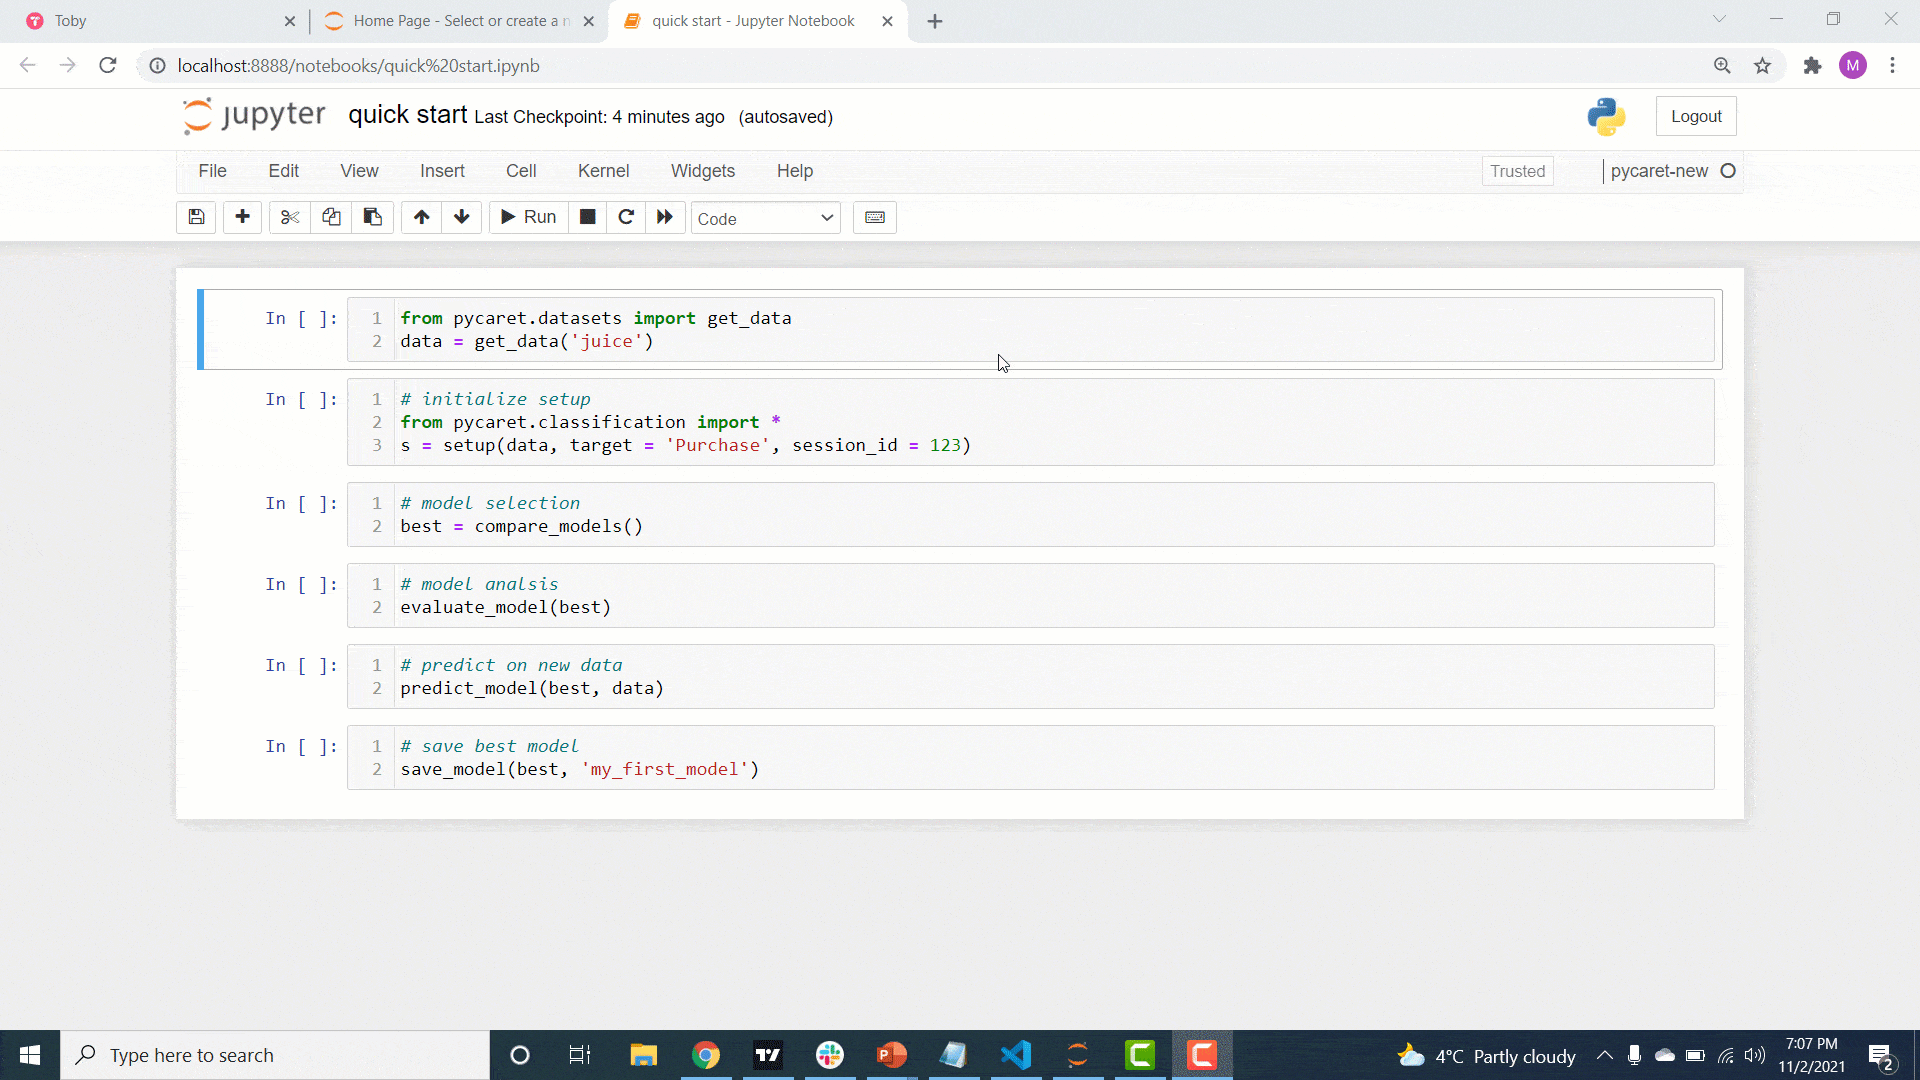1920x1080 pixels.
Task: Click the Run cell icon
Action: click(529, 218)
